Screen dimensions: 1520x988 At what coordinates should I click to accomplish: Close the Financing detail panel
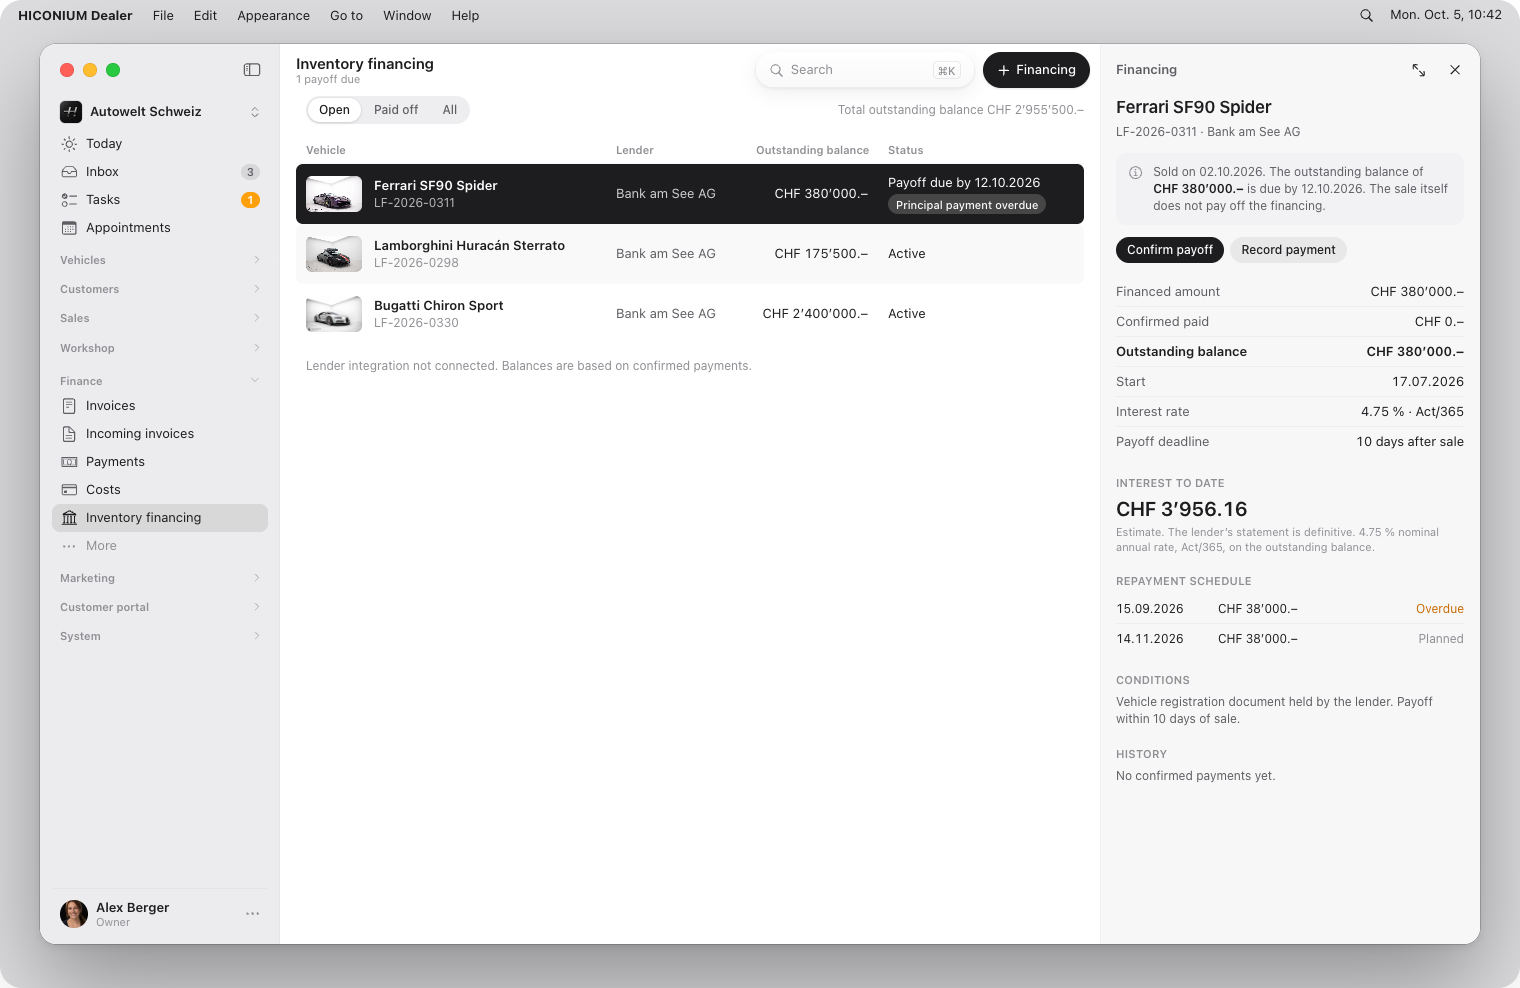(1455, 70)
